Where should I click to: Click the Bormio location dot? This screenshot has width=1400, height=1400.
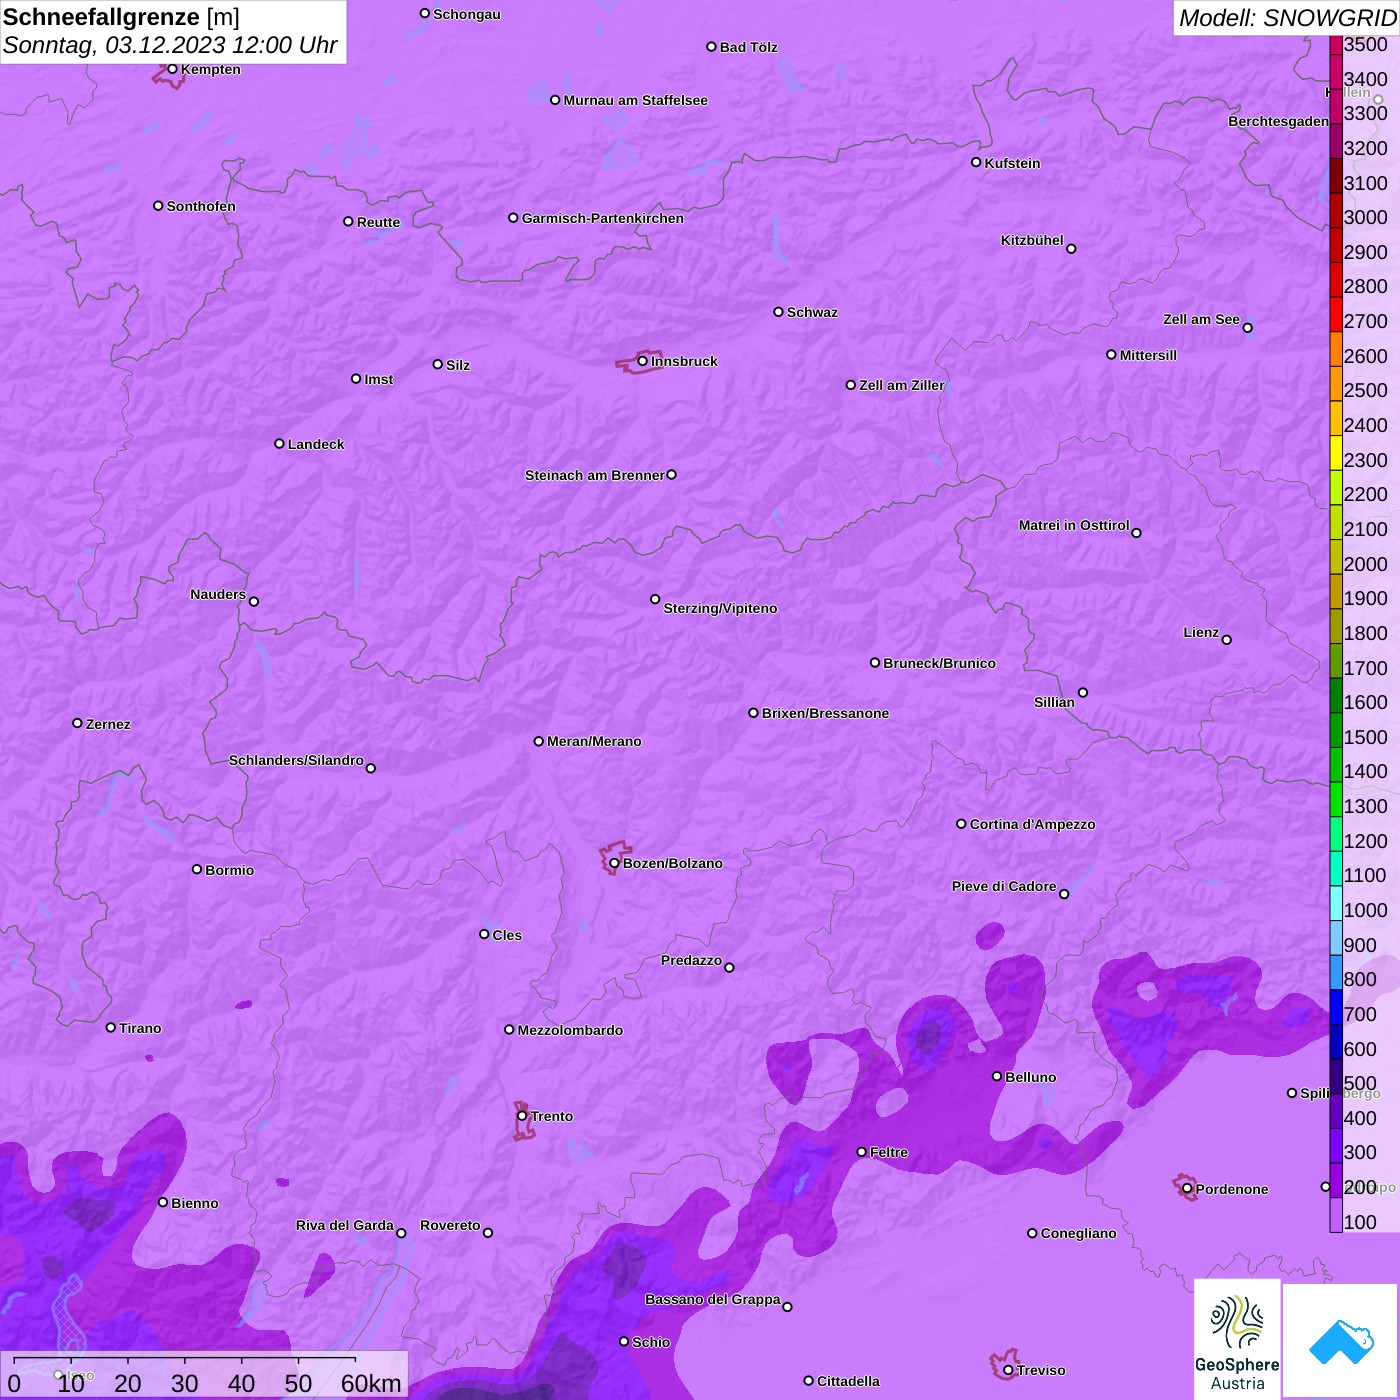coord(197,869)
